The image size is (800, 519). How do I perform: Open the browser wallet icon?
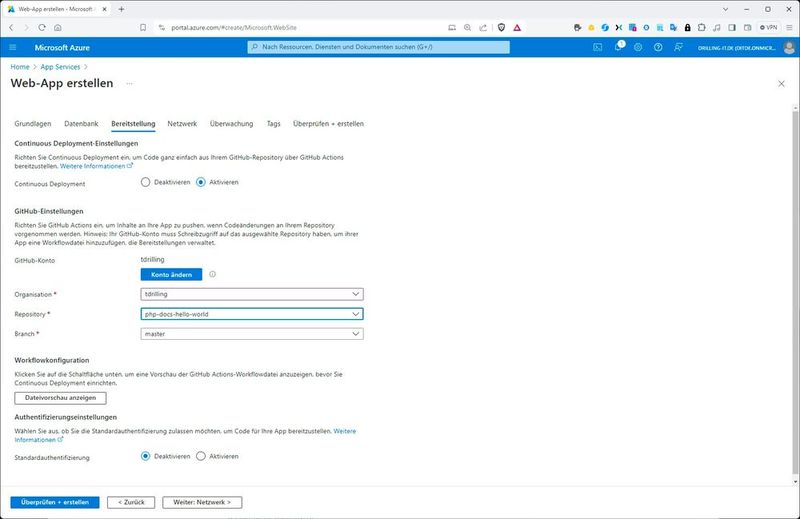pos(747,28)
